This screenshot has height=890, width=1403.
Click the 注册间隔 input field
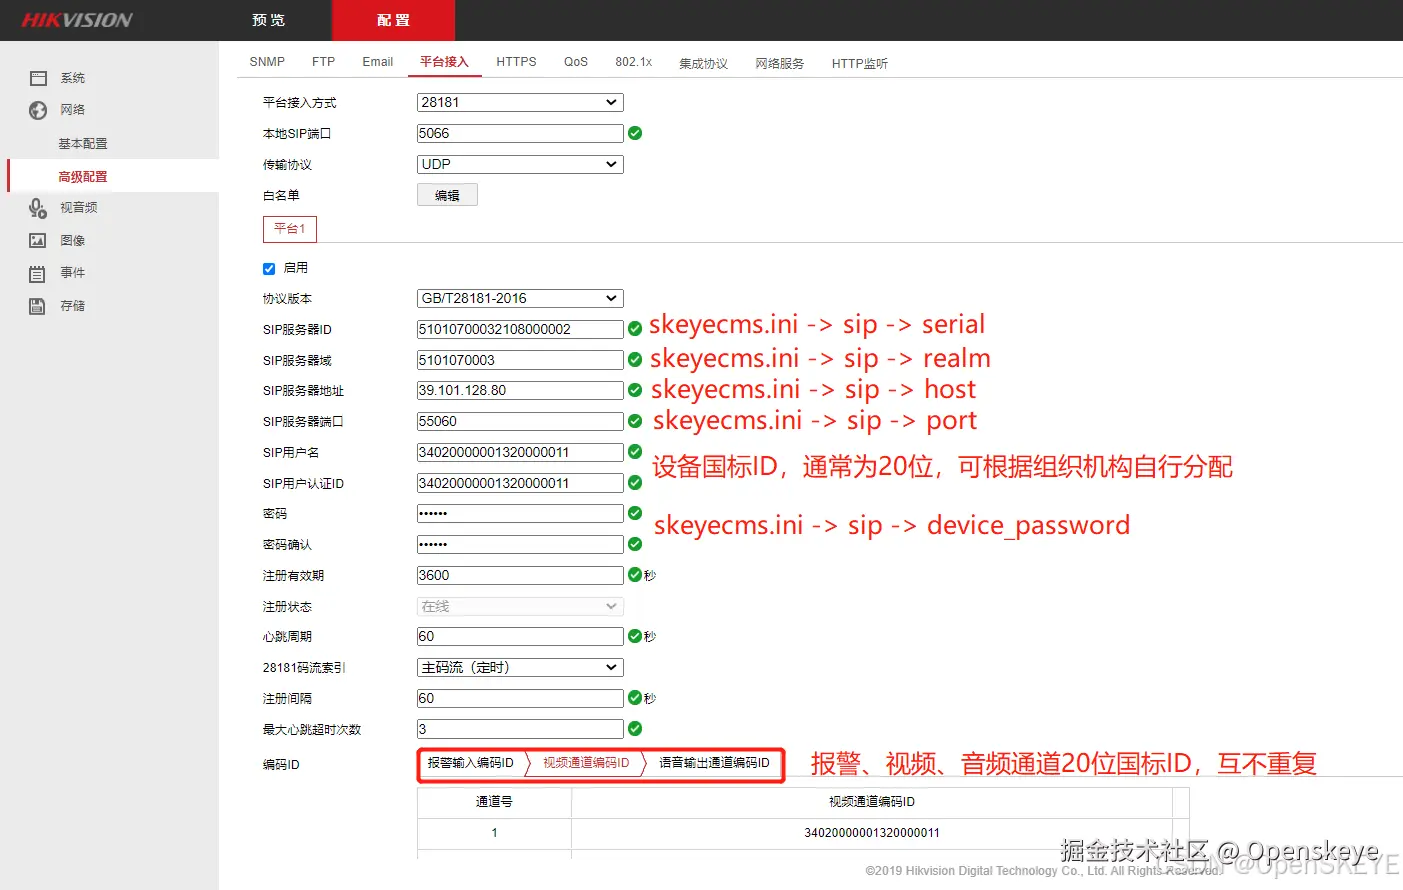tap(520, 698)
